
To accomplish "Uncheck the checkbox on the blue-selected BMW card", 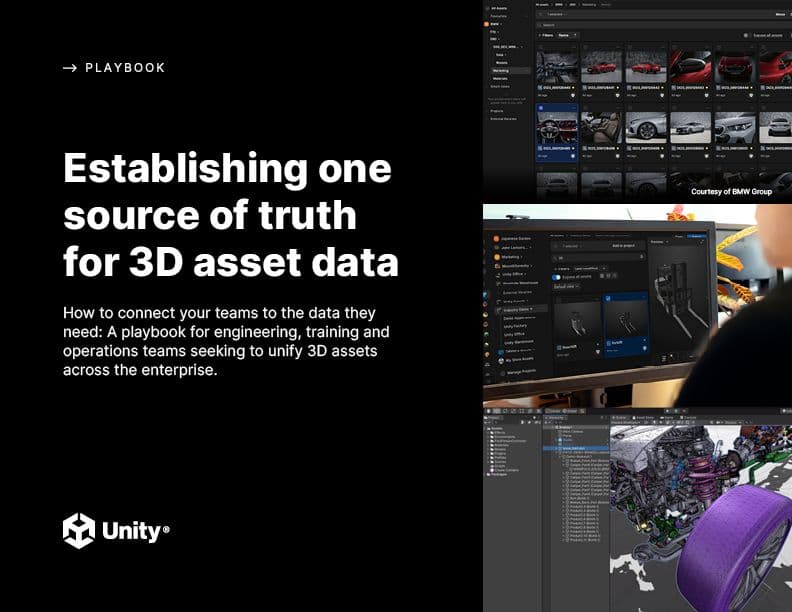I will click(540, 108).
